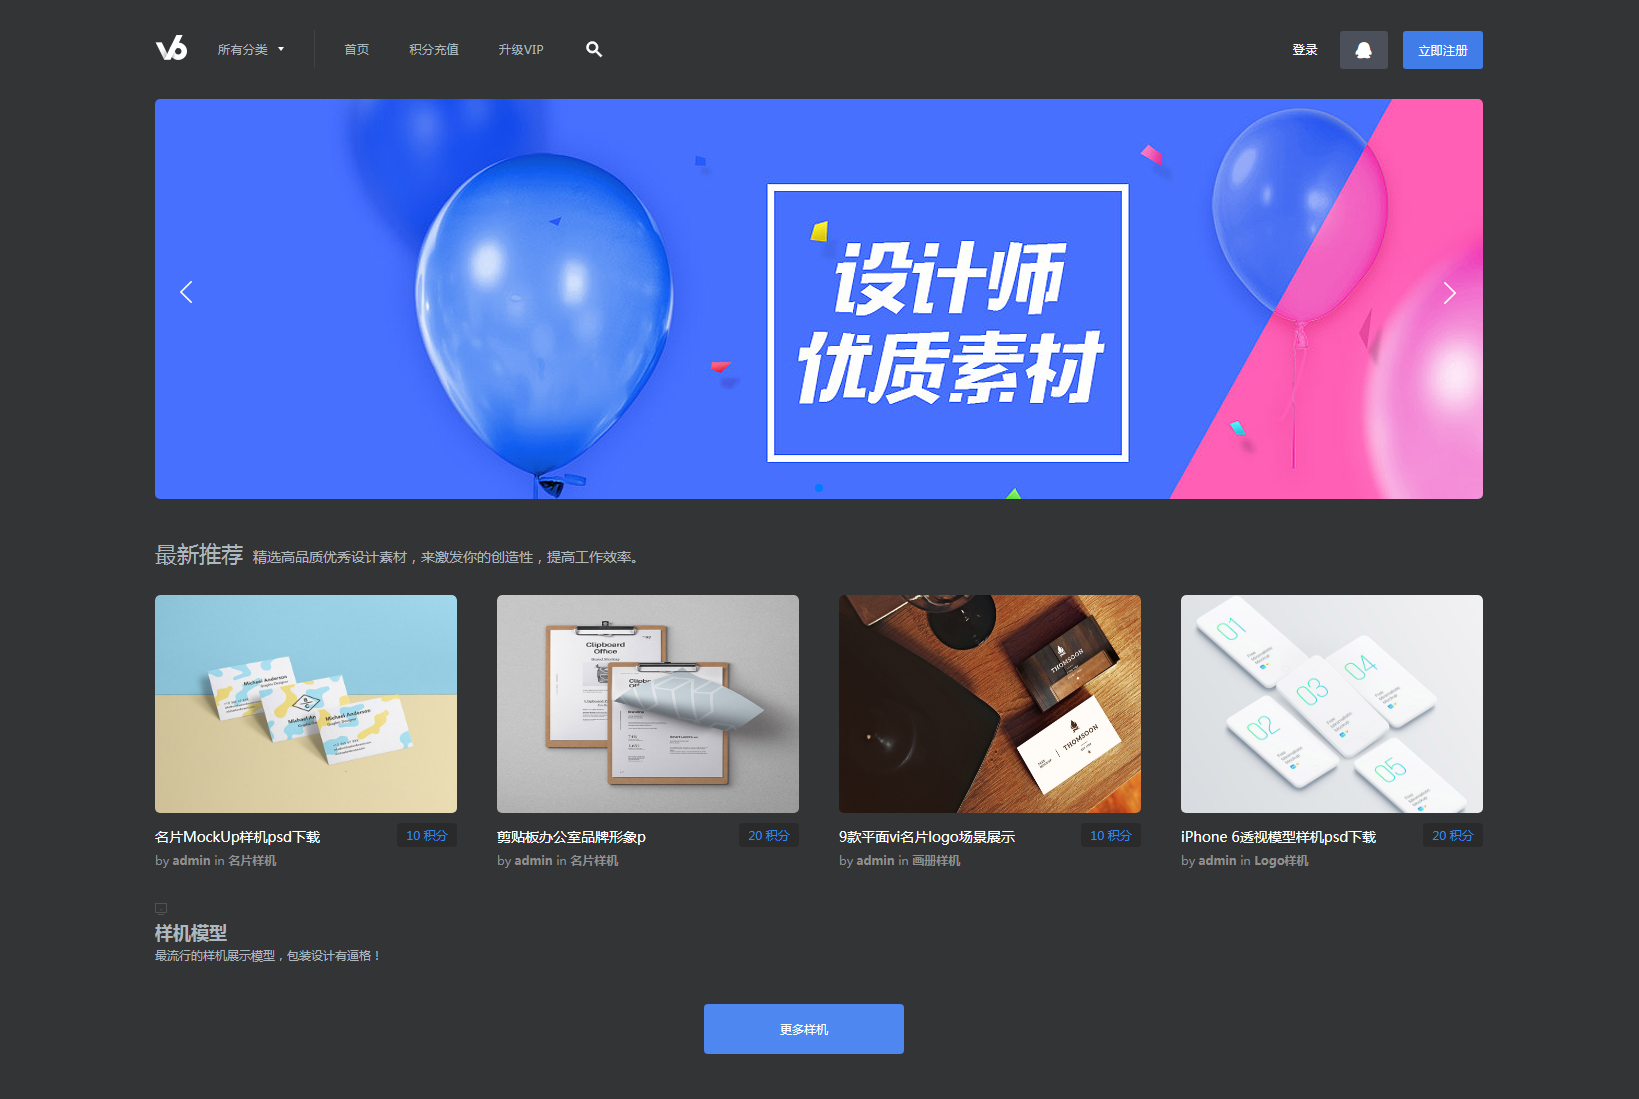The height and width of the screenshot is (1099, 1639).
Task: Open the search magnifier icon
Action: (594, 49)
